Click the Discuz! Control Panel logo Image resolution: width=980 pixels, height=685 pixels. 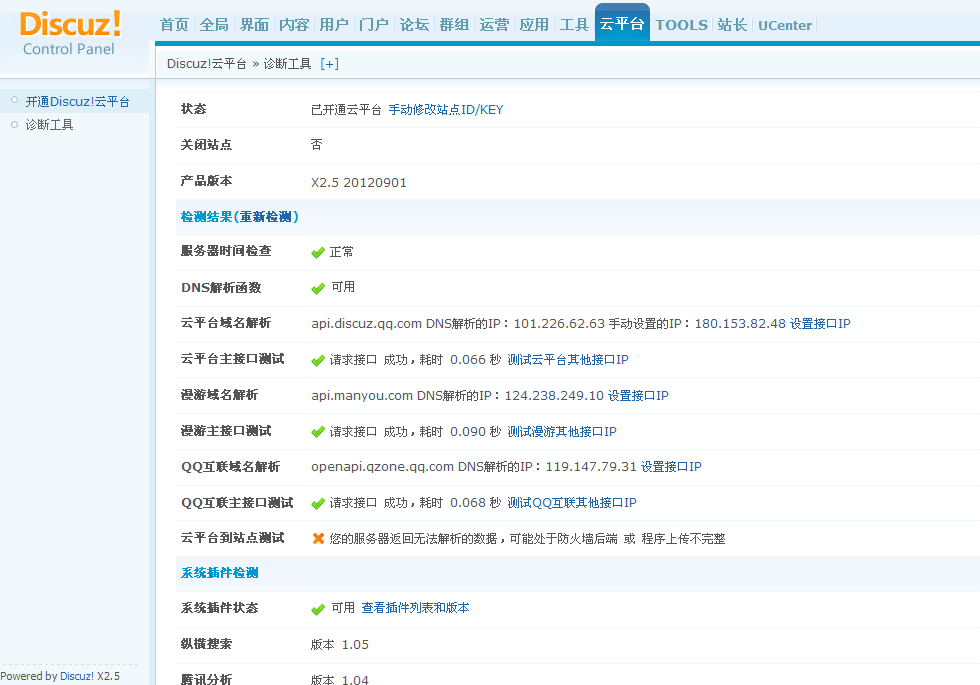tap(70, 34)
